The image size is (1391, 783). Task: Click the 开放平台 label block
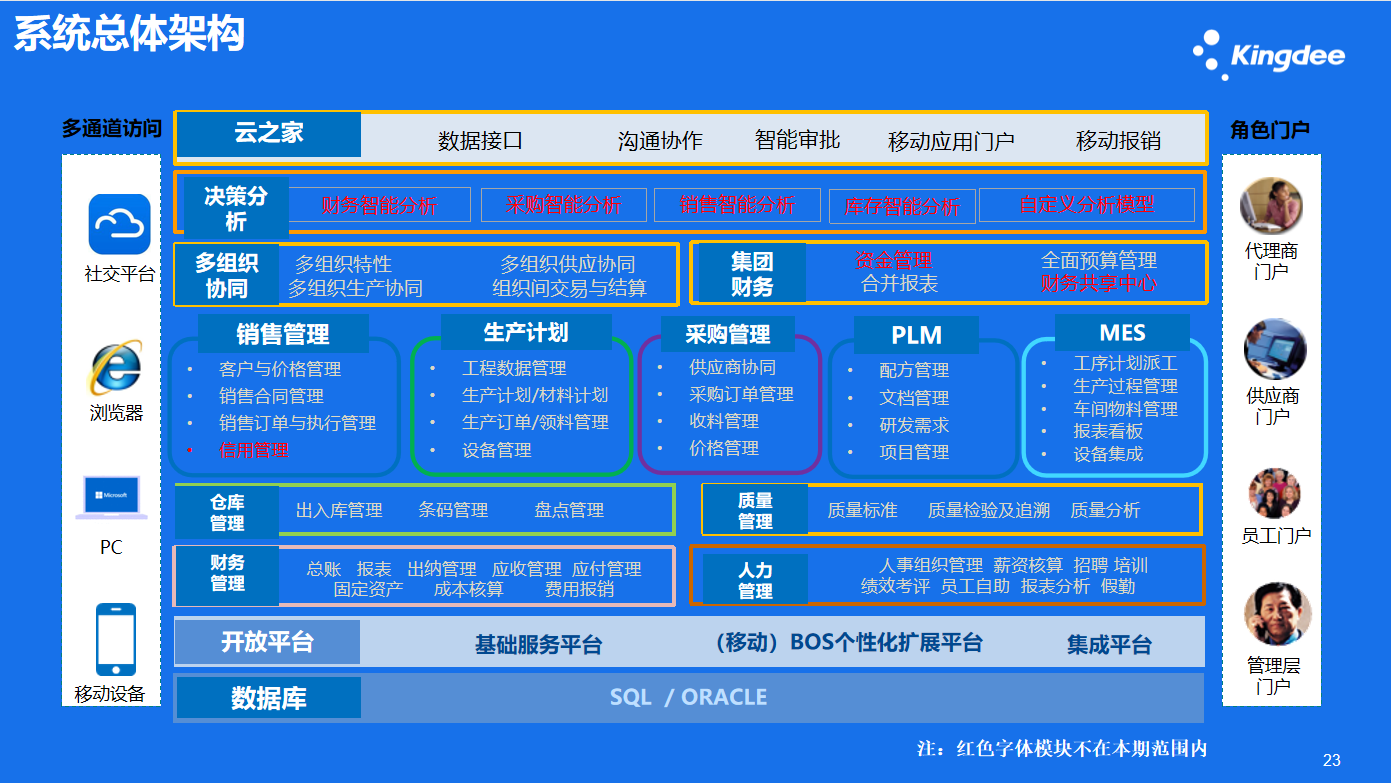(267, 642)
